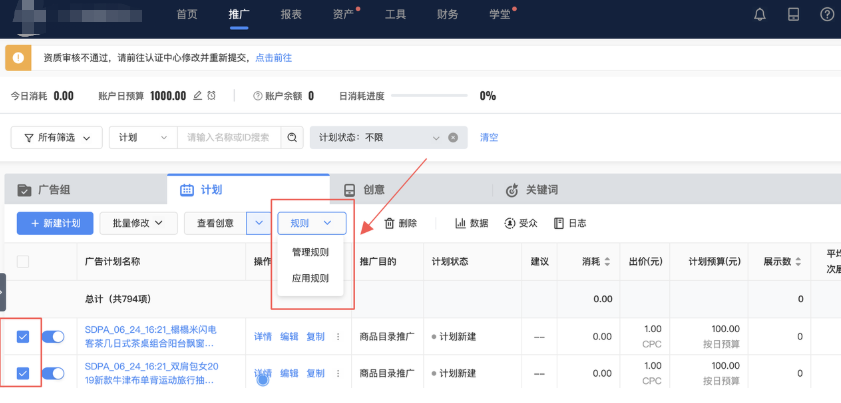Follow the 点击前往 link
This screenshot has height=403, width=841.
[274, 58]
